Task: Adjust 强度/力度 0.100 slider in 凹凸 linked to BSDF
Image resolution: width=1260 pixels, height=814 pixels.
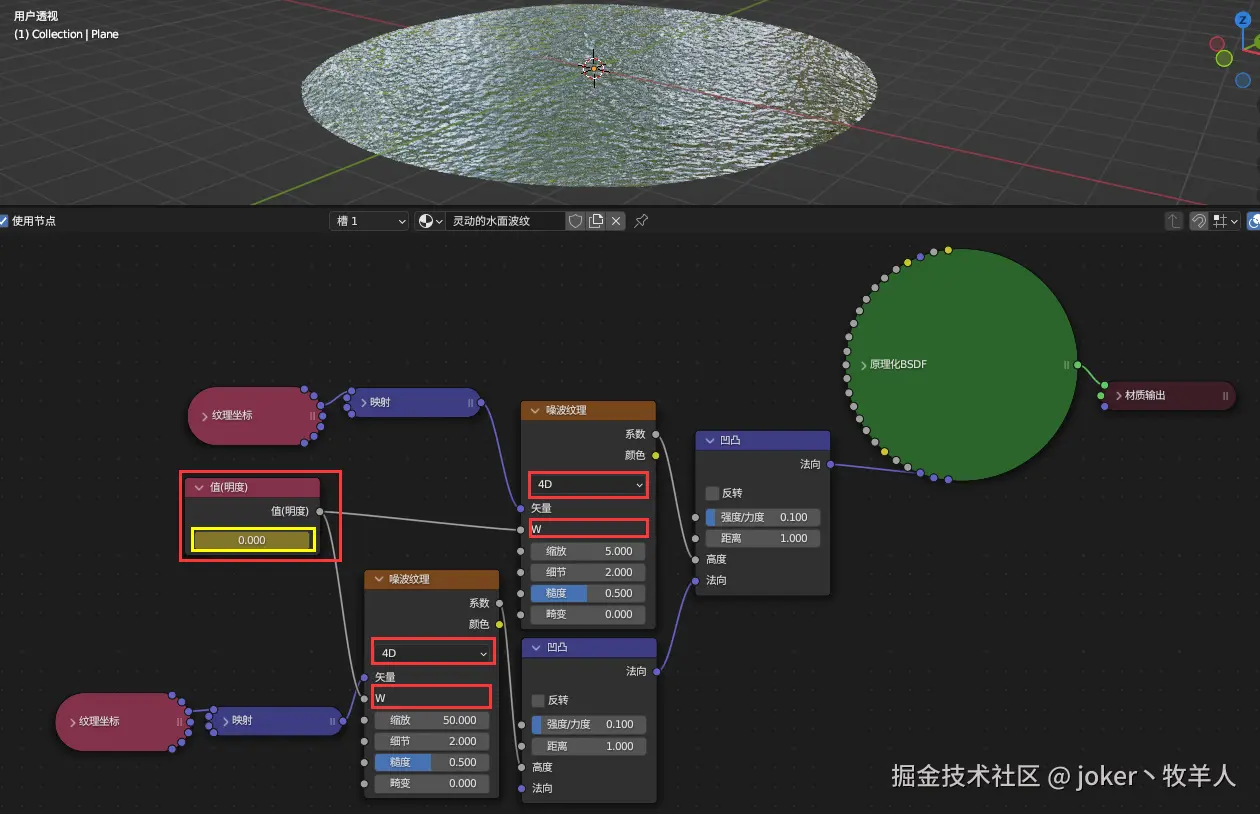Action: click(763, 517)
